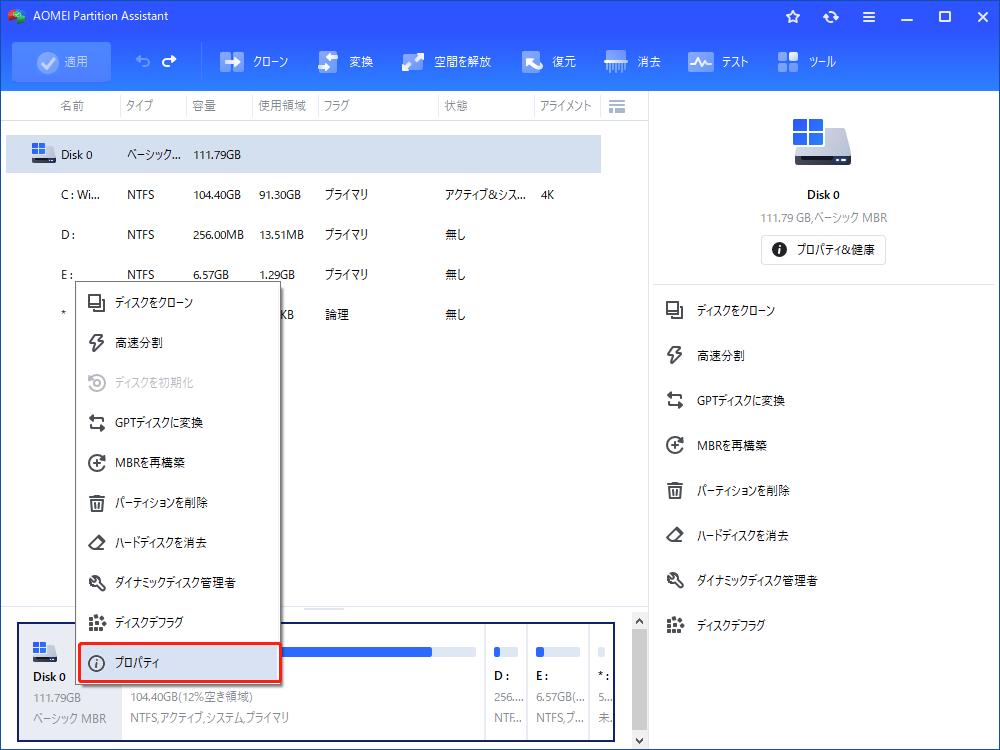Choose ディスクデフラグ in the context menu
Image resolution: width=1000 pixels, height=750 pixels.
[179, 622]
